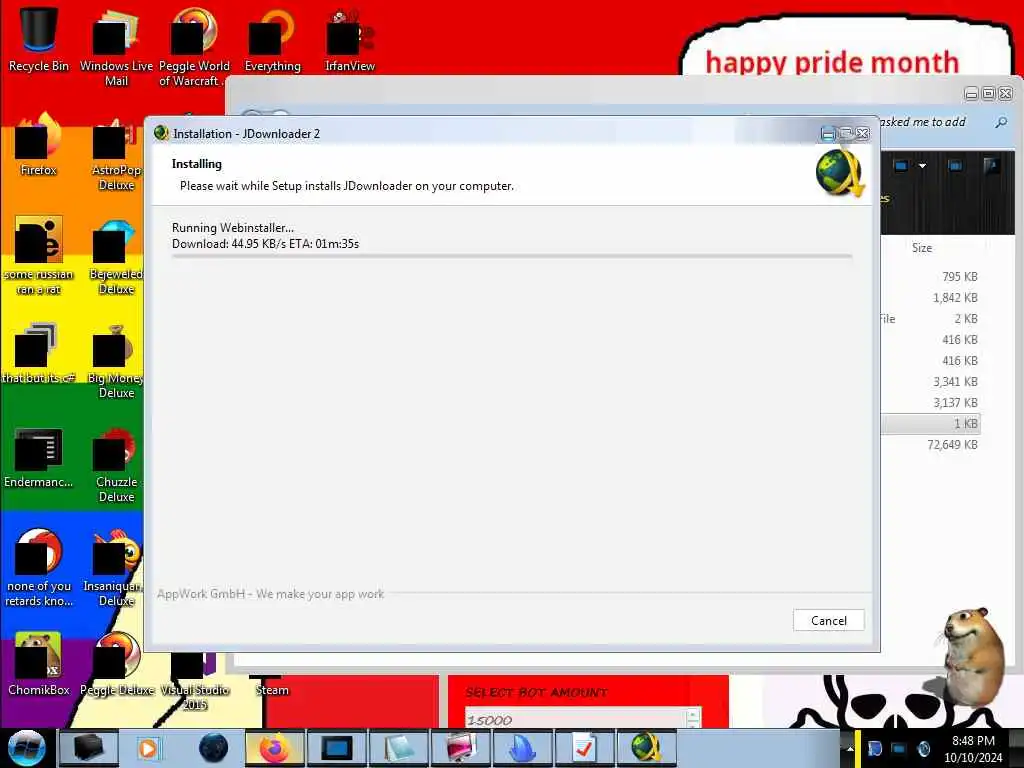Select the ChomikBox desktop icon
The width and height of the screenshot is (1024, 768).
pos(39,664)
